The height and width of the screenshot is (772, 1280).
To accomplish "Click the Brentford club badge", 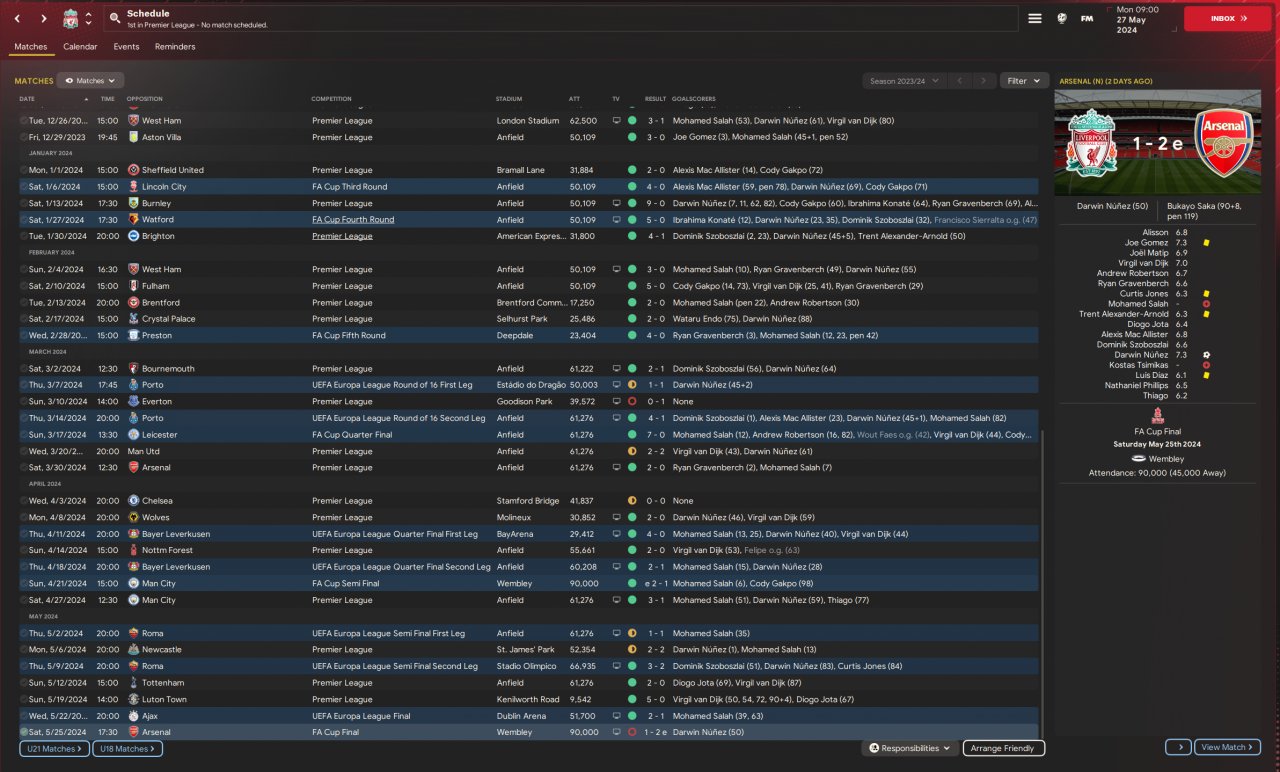I will [134, 302].
